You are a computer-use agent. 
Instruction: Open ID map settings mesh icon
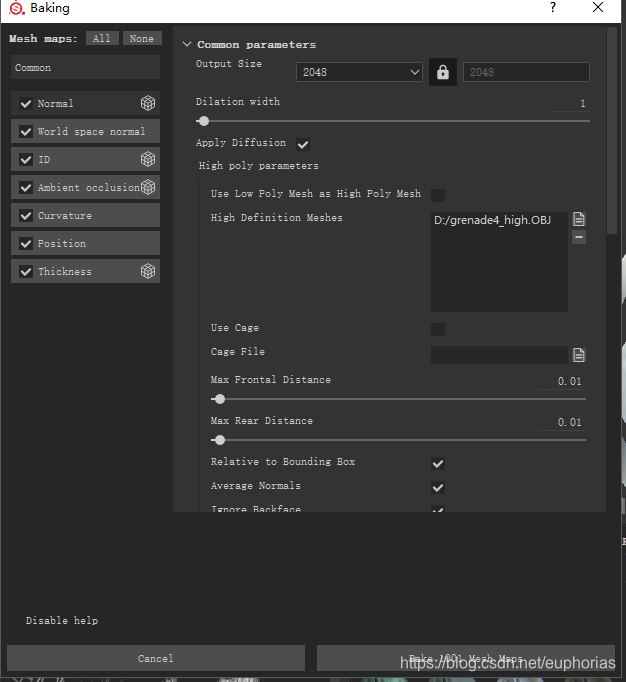pos(148,159)
